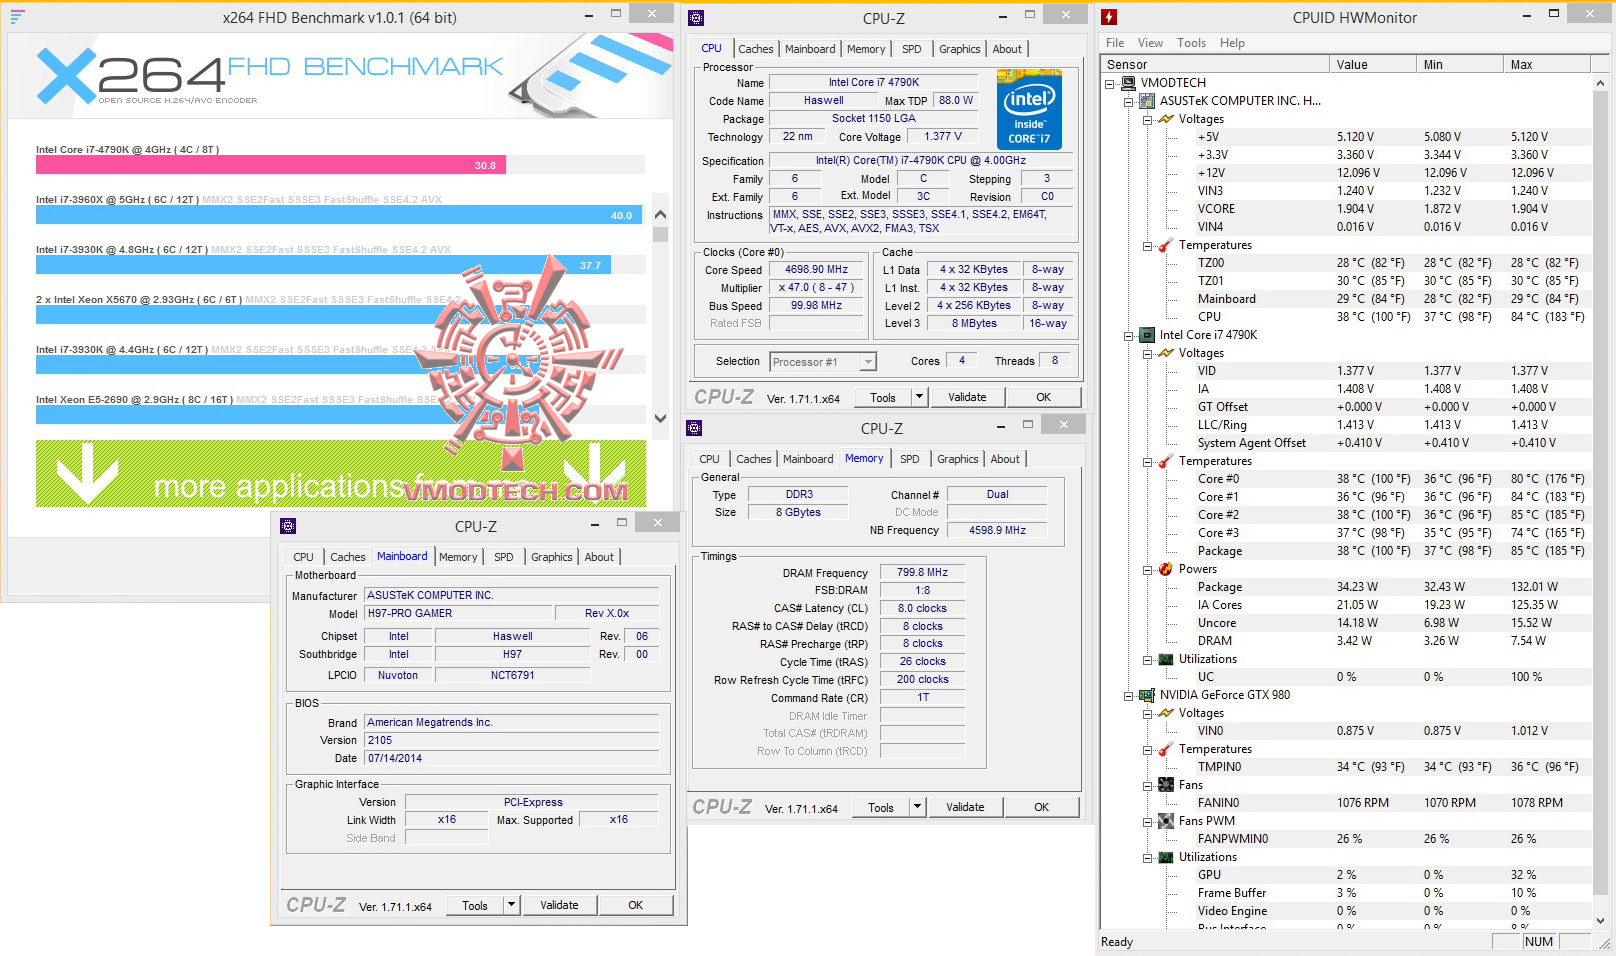The image size is (1616, 956).
Task: Open the Processor #1 selection dropdown in CPU-Z
Action: coord(868,362)
